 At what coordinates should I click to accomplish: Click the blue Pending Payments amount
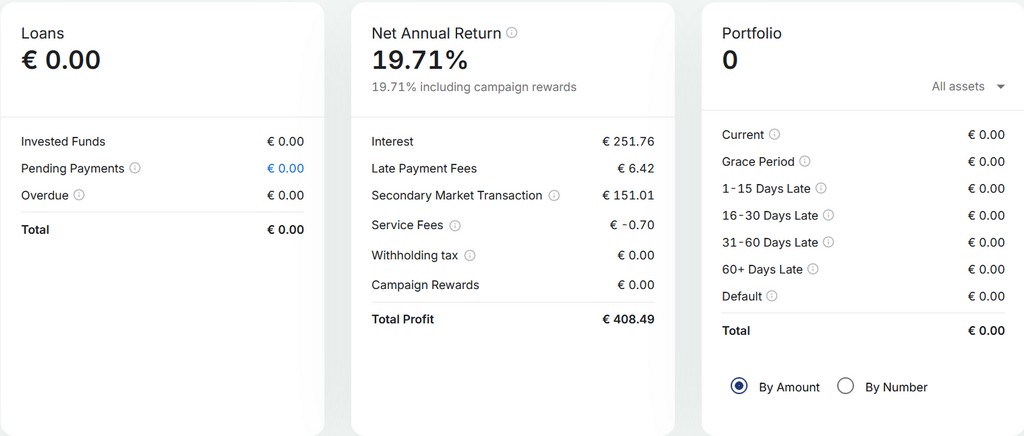285,168
